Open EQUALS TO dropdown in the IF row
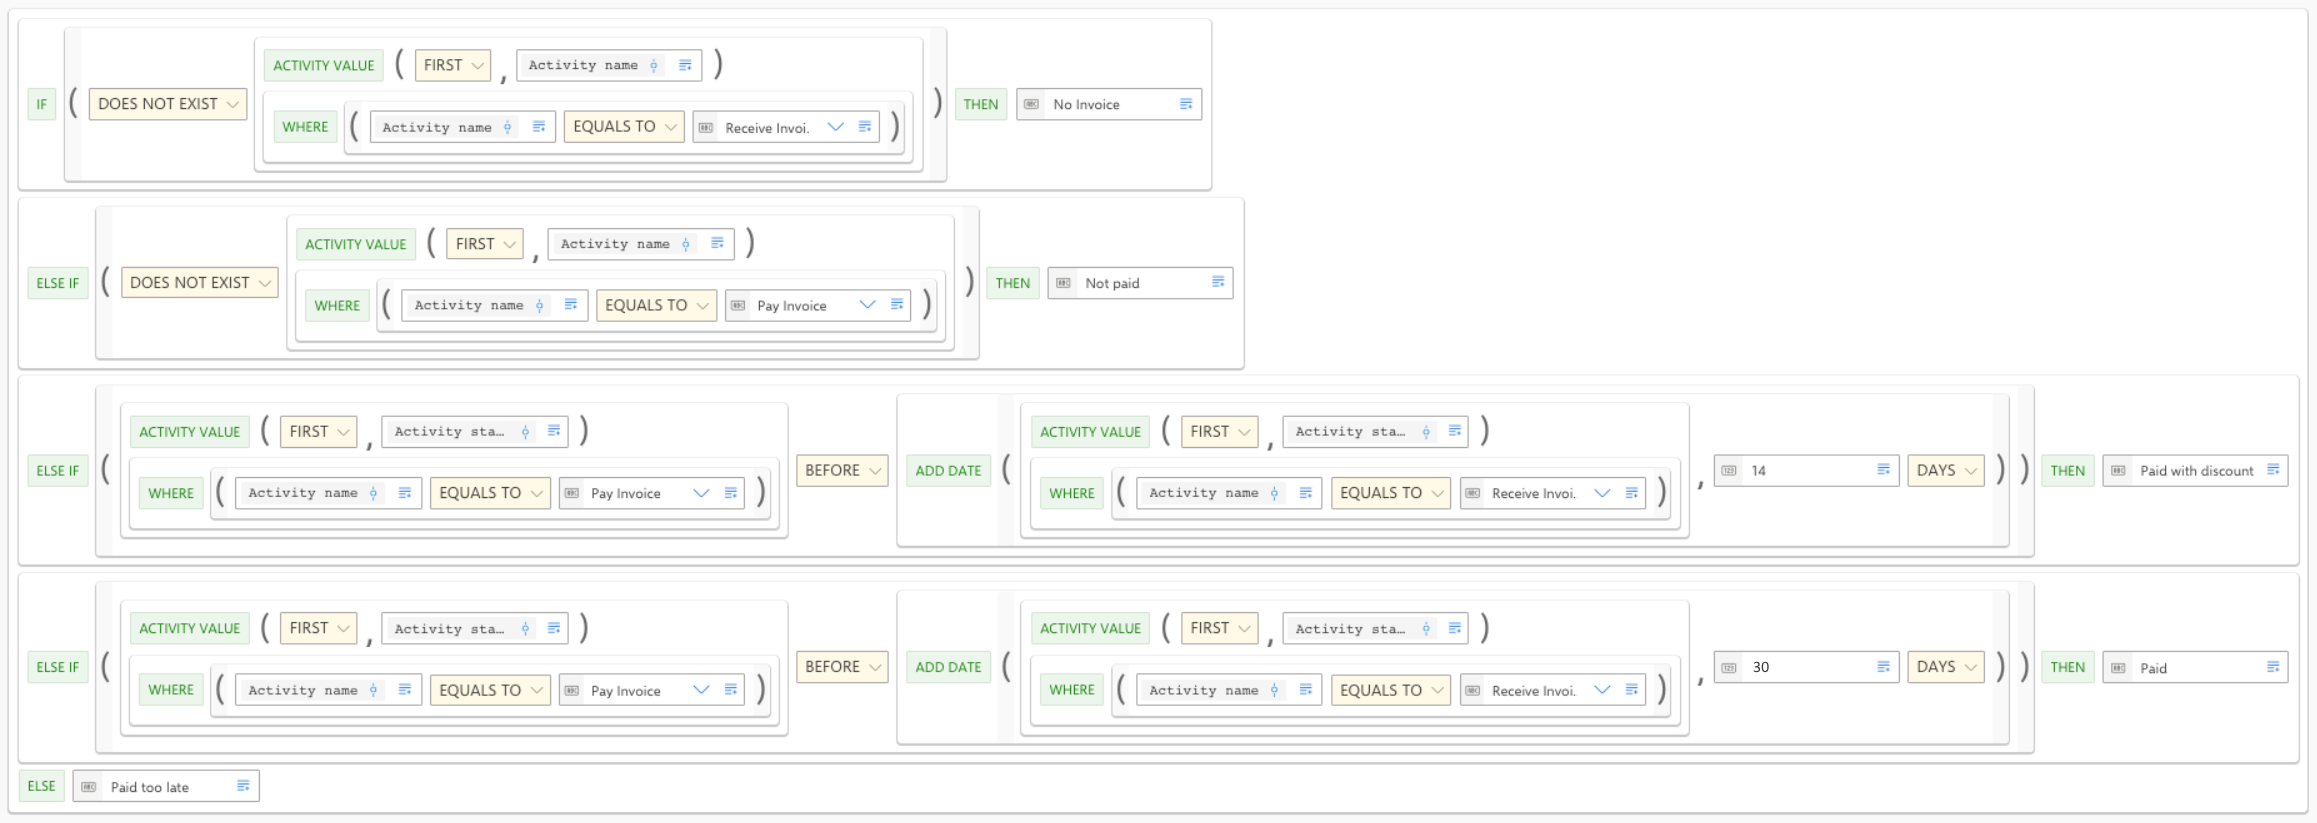This screenshot has width=2317, height=823. 624,127
